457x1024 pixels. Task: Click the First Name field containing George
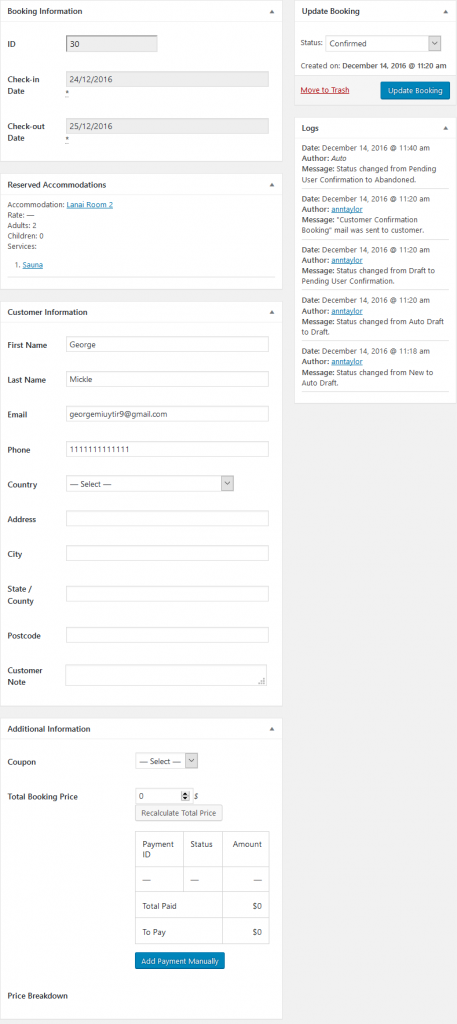(167, 344)
